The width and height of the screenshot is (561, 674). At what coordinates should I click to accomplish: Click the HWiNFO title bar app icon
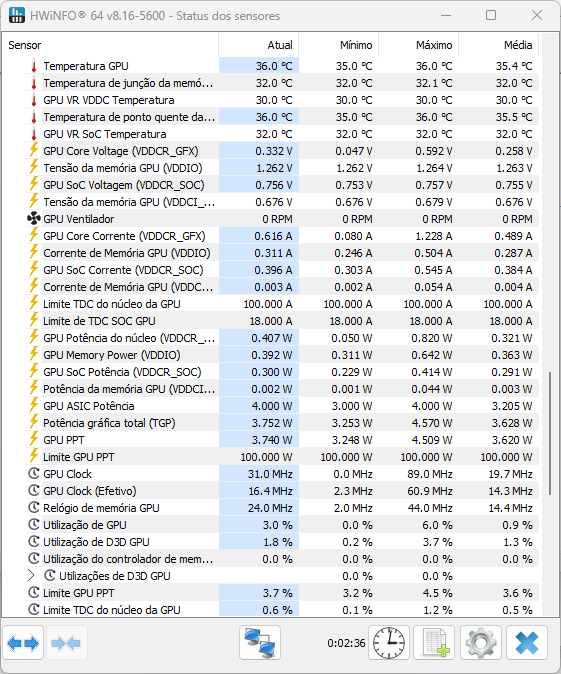click(16, 15)
